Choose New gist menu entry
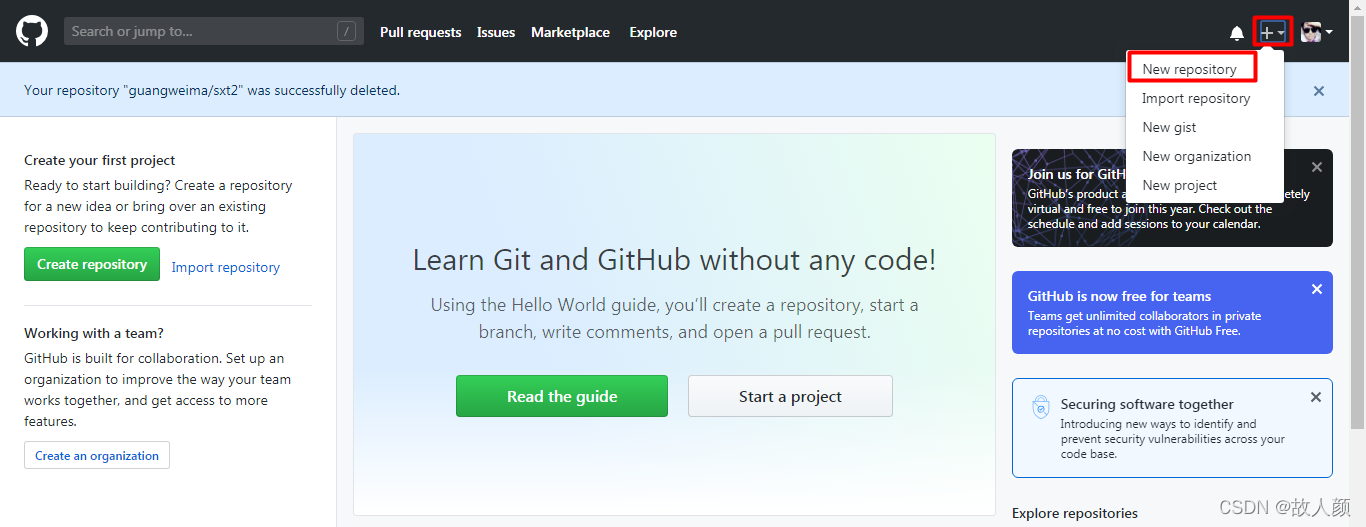This screenshot has height=527, width=1366. (1169, 127)
